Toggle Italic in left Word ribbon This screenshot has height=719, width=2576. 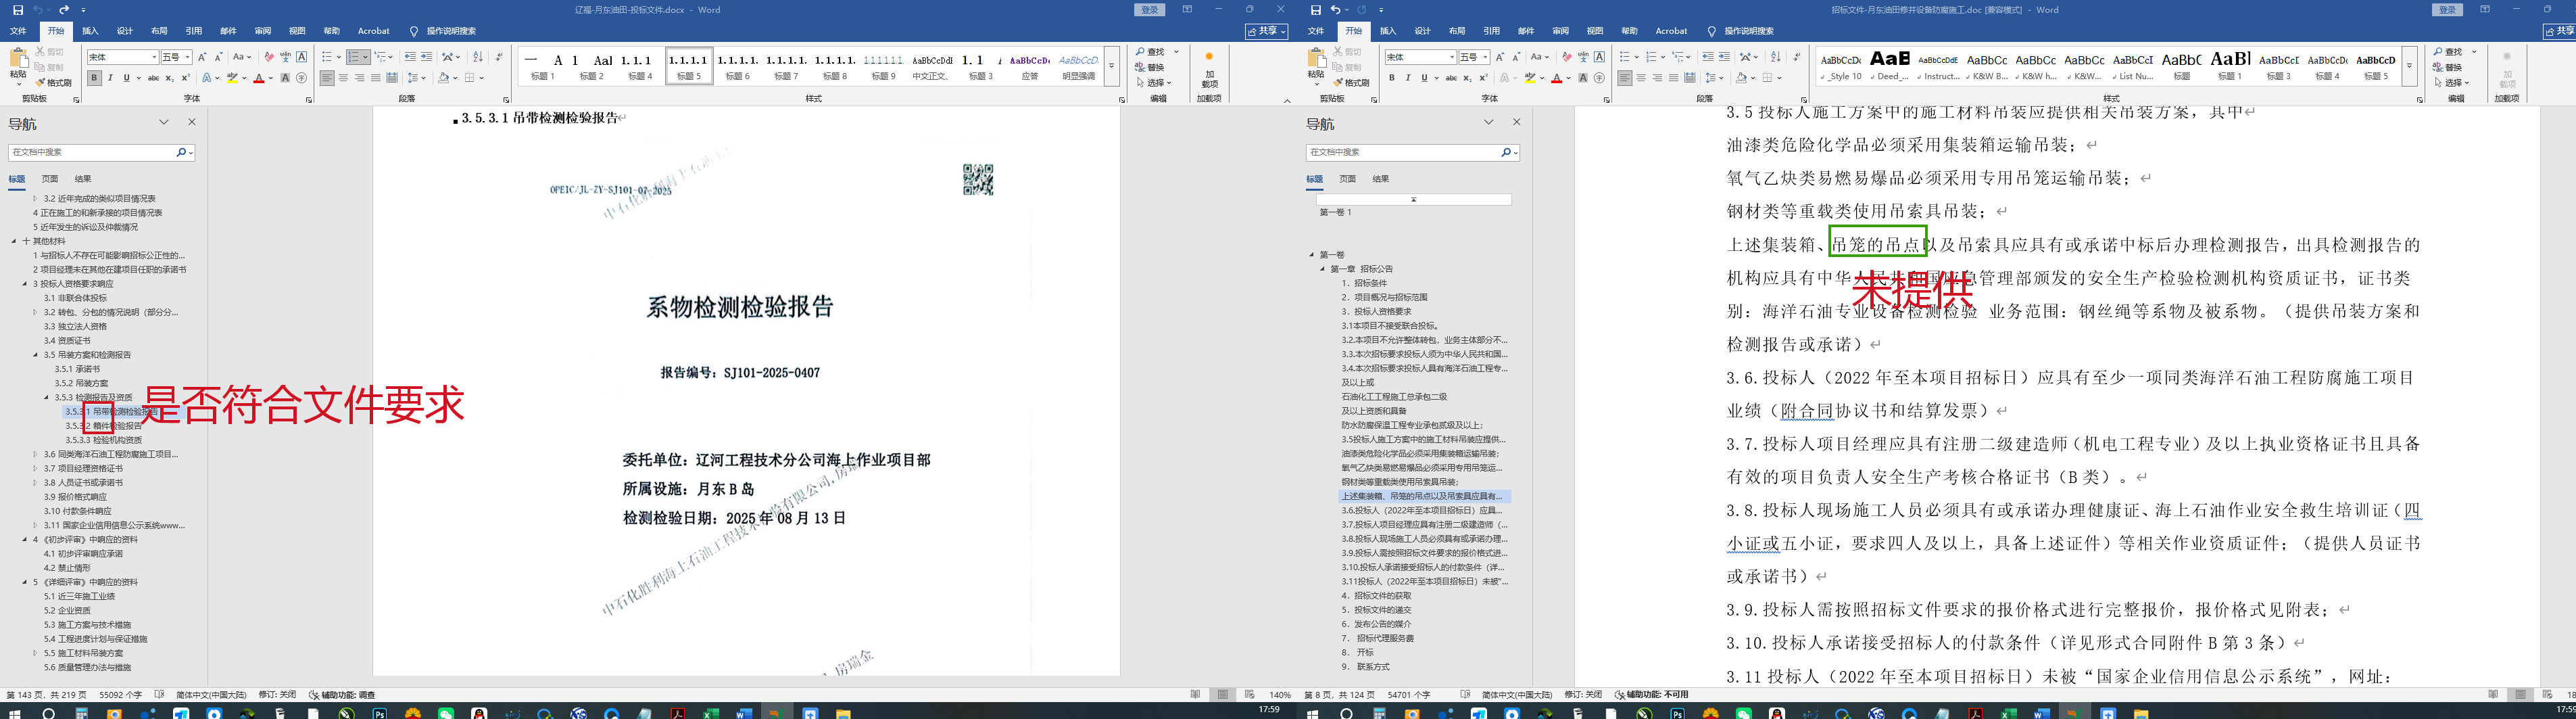(110, 78)
